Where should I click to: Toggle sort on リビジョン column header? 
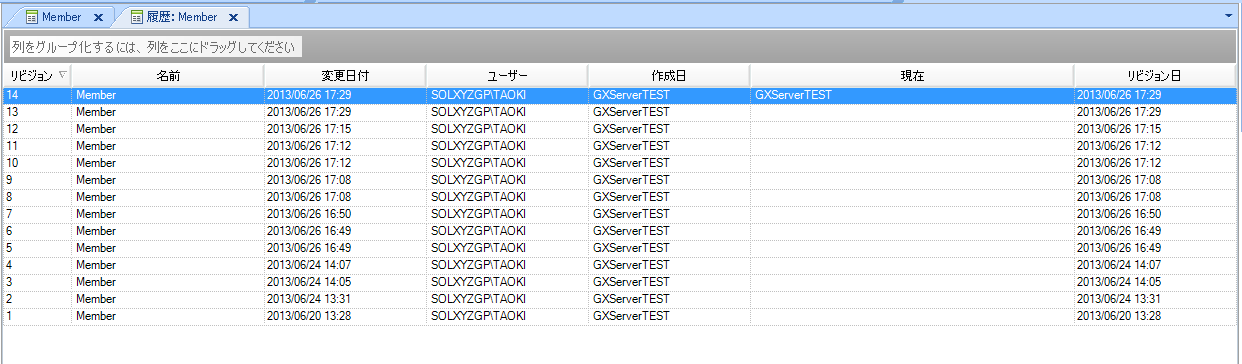pos(37,75)
